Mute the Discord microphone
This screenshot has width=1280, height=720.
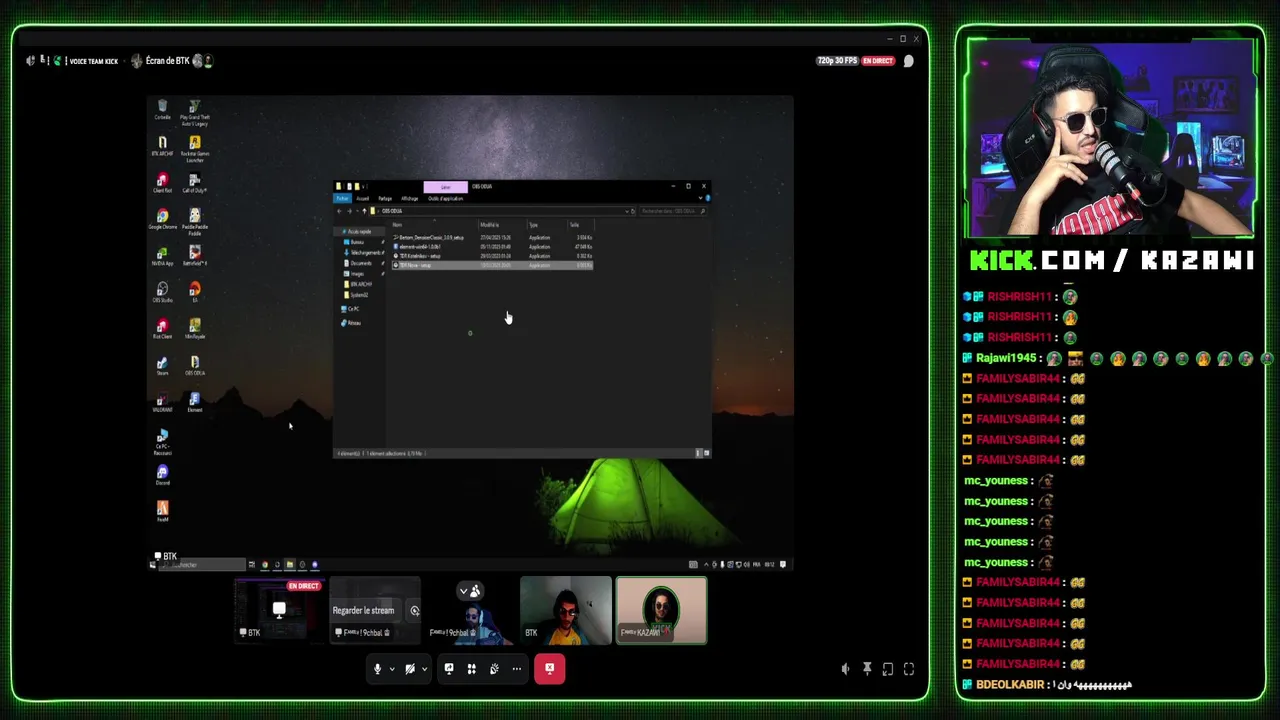pos(377,669)
